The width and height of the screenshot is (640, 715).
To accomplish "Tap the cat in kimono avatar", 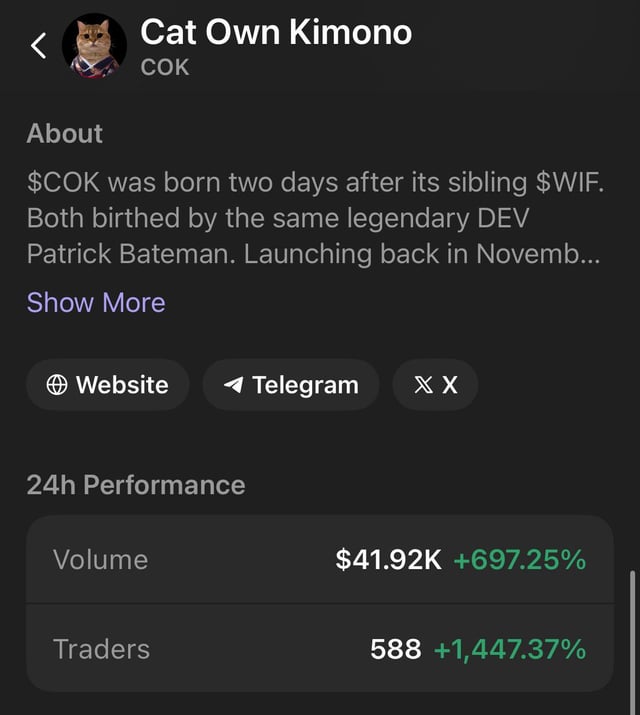I will [94, 46].
